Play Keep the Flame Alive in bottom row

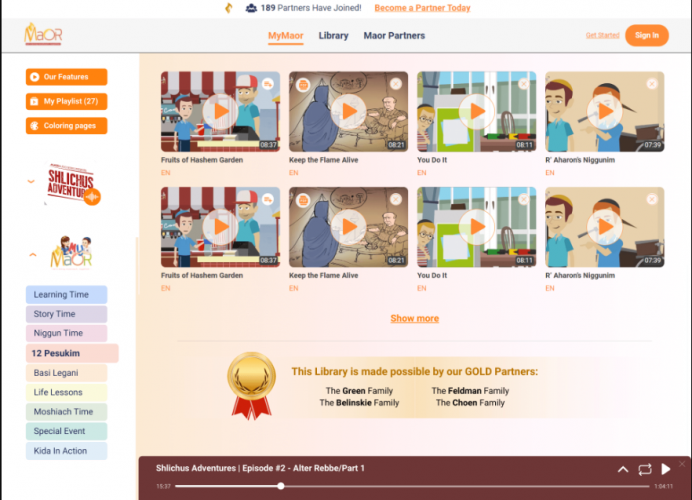tap(348, 227)
